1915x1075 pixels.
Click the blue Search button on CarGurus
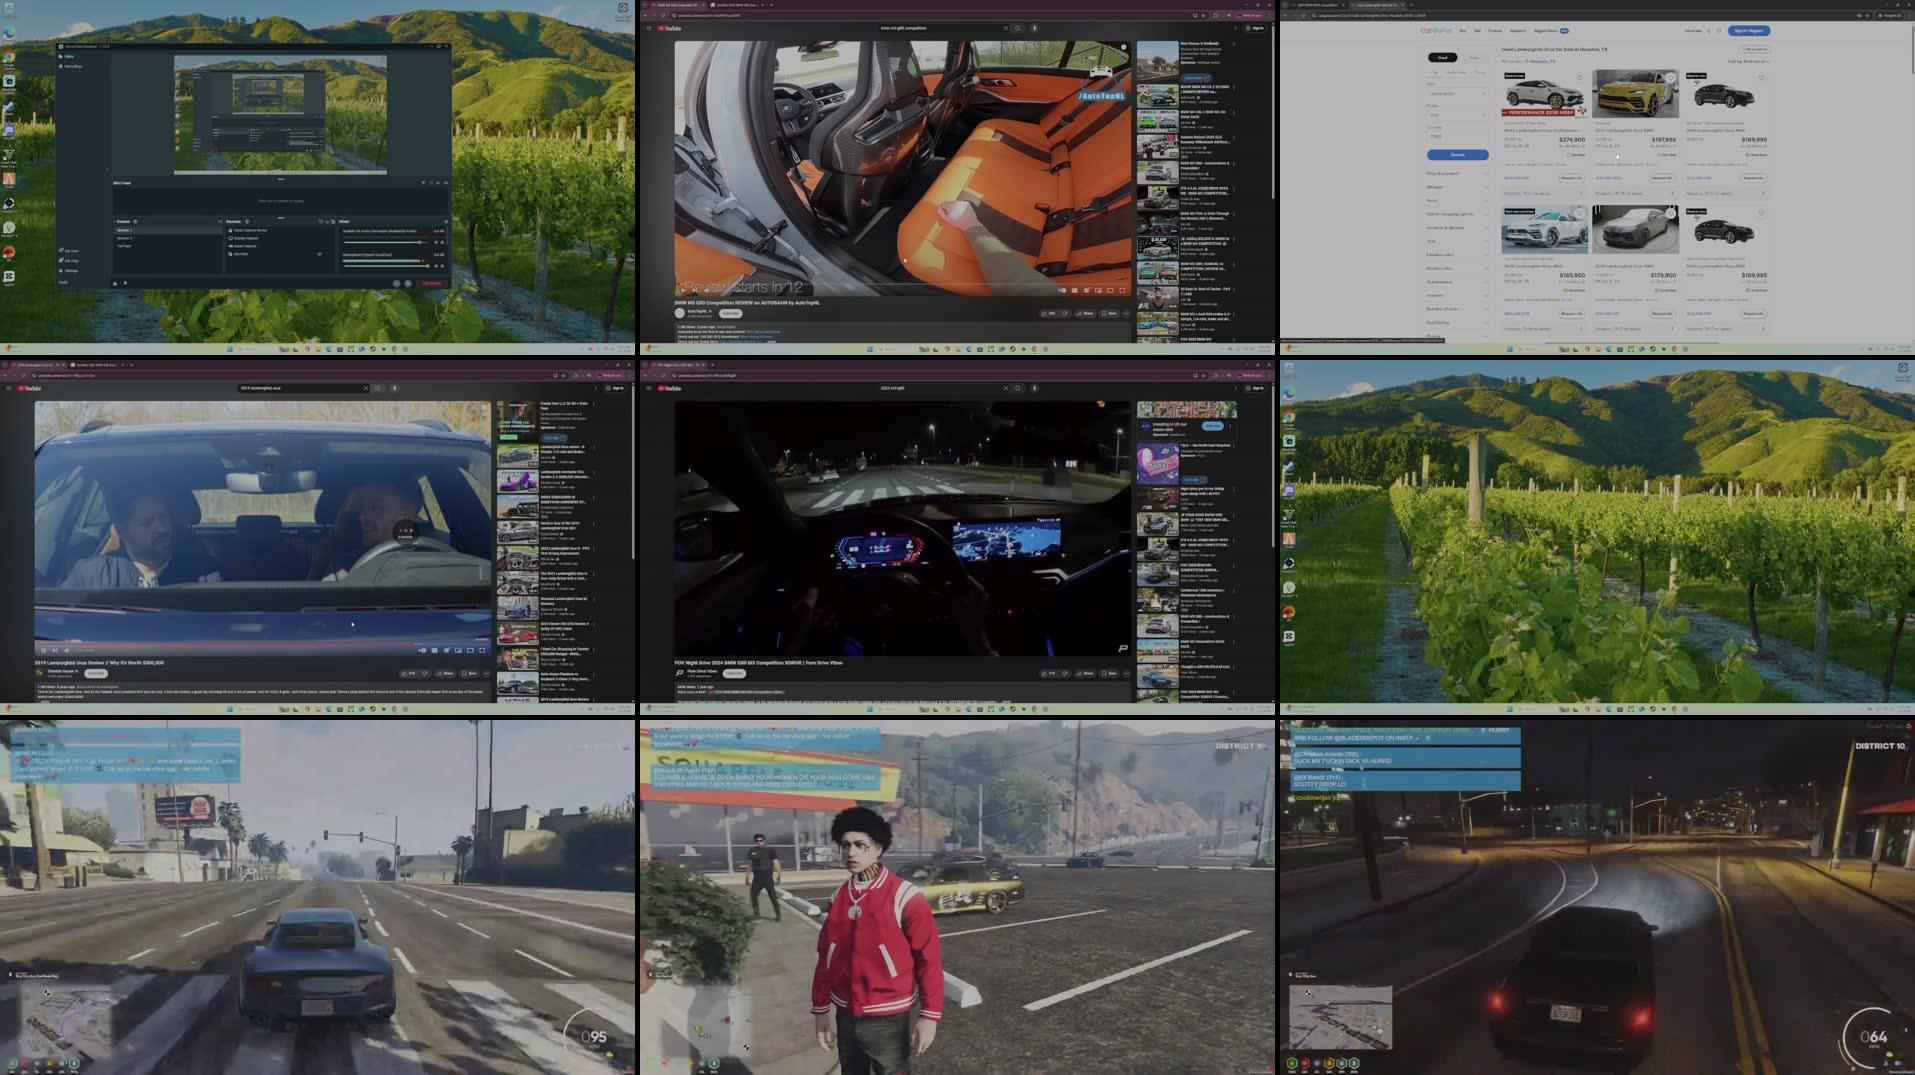(x=1458, y=155)
